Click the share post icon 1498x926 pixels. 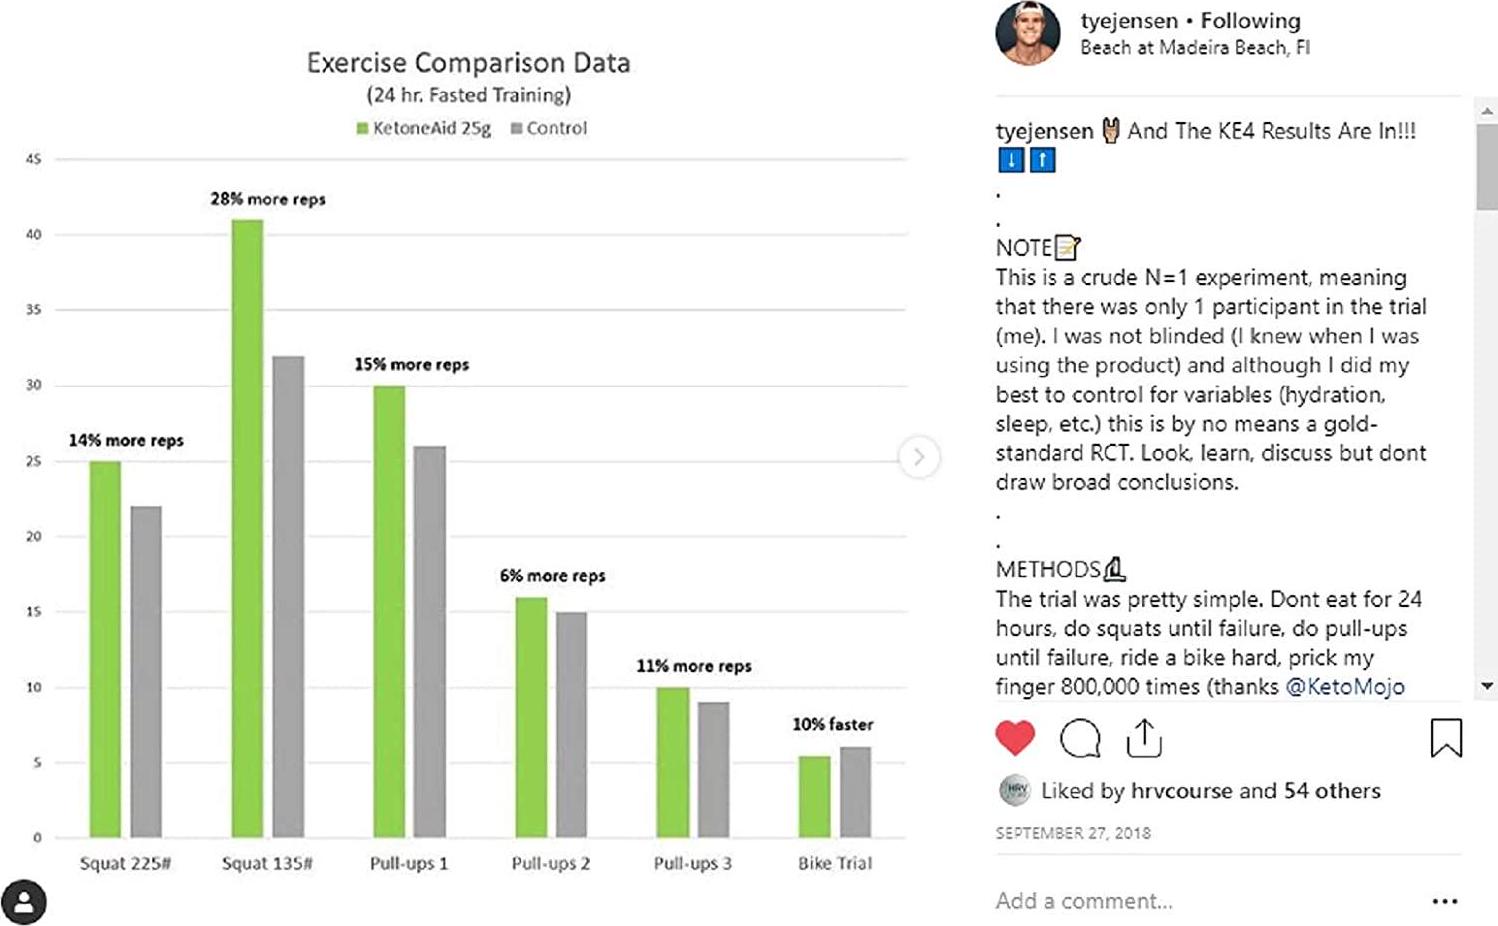1144,738
